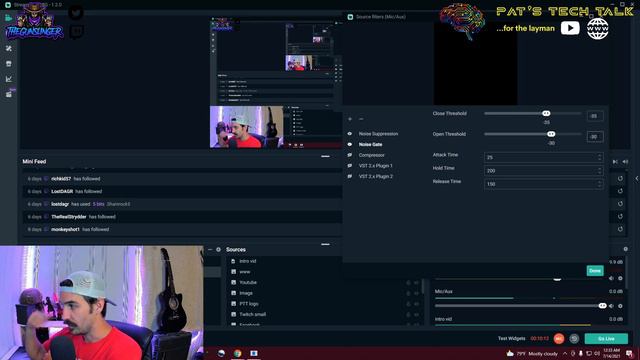Open Mic/Aux source settings gear
The image size is (640, 360).
click(x=620, y=306)
